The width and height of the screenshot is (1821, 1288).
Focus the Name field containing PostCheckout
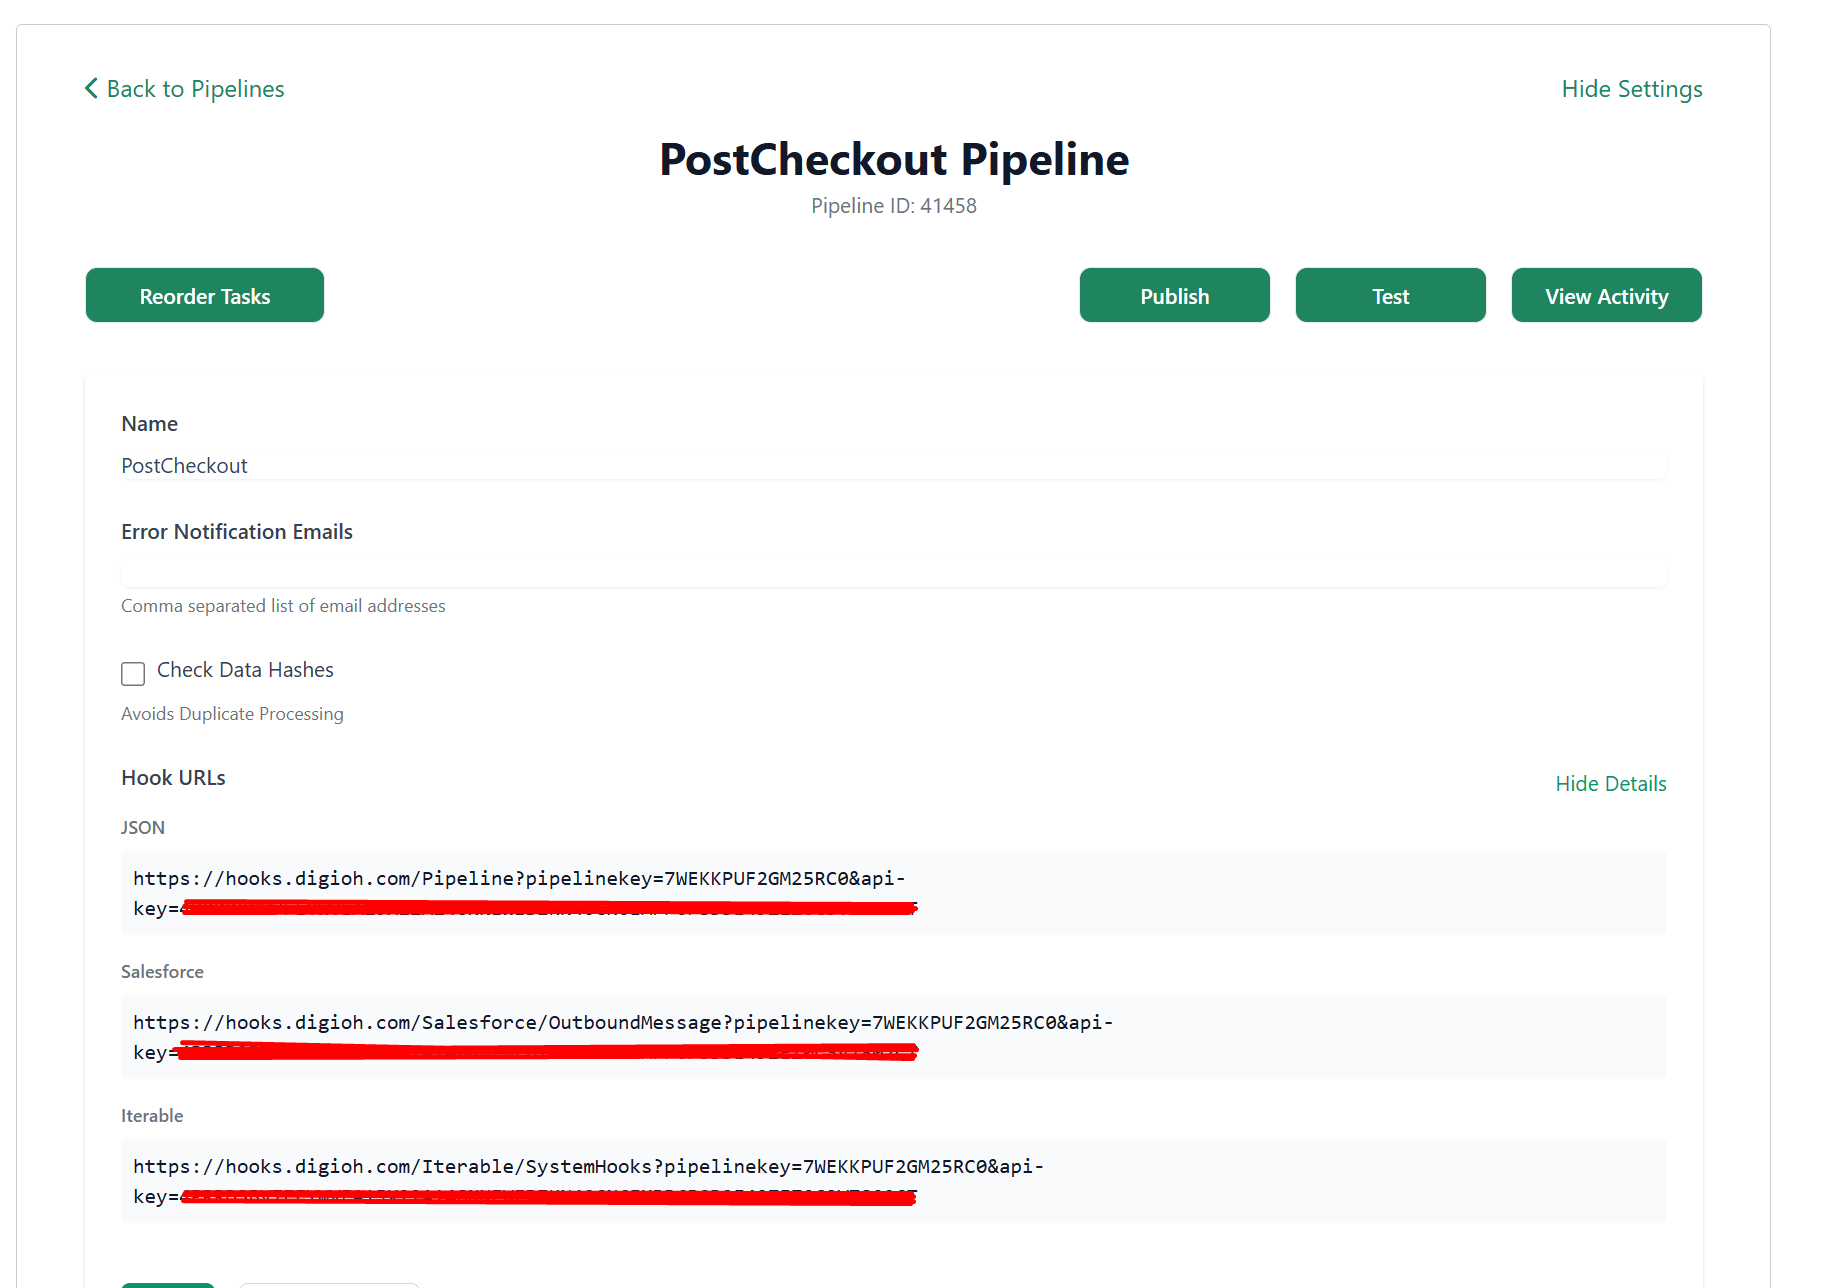click(x=892, y=466)
